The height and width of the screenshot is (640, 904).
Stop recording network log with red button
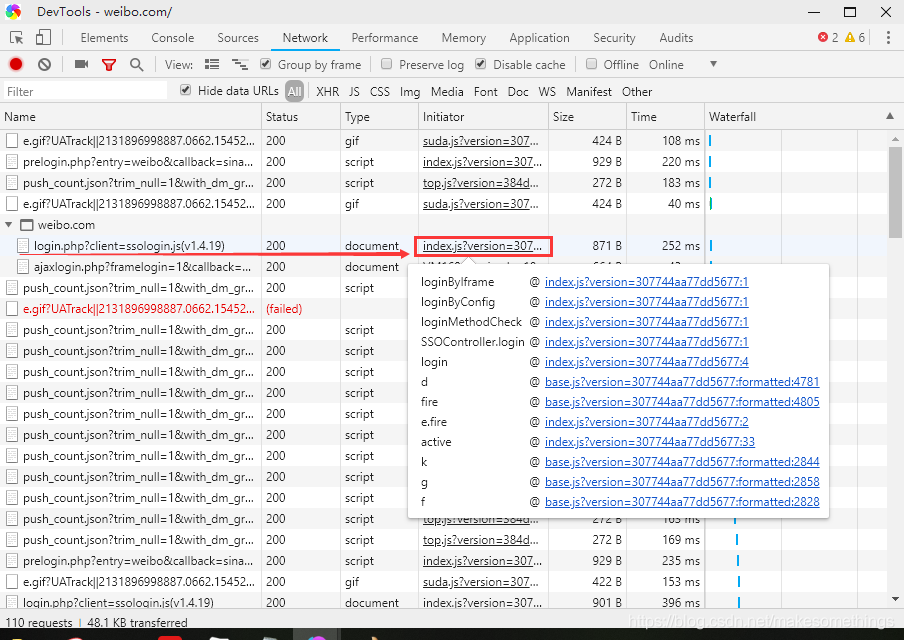coord(16,65)
